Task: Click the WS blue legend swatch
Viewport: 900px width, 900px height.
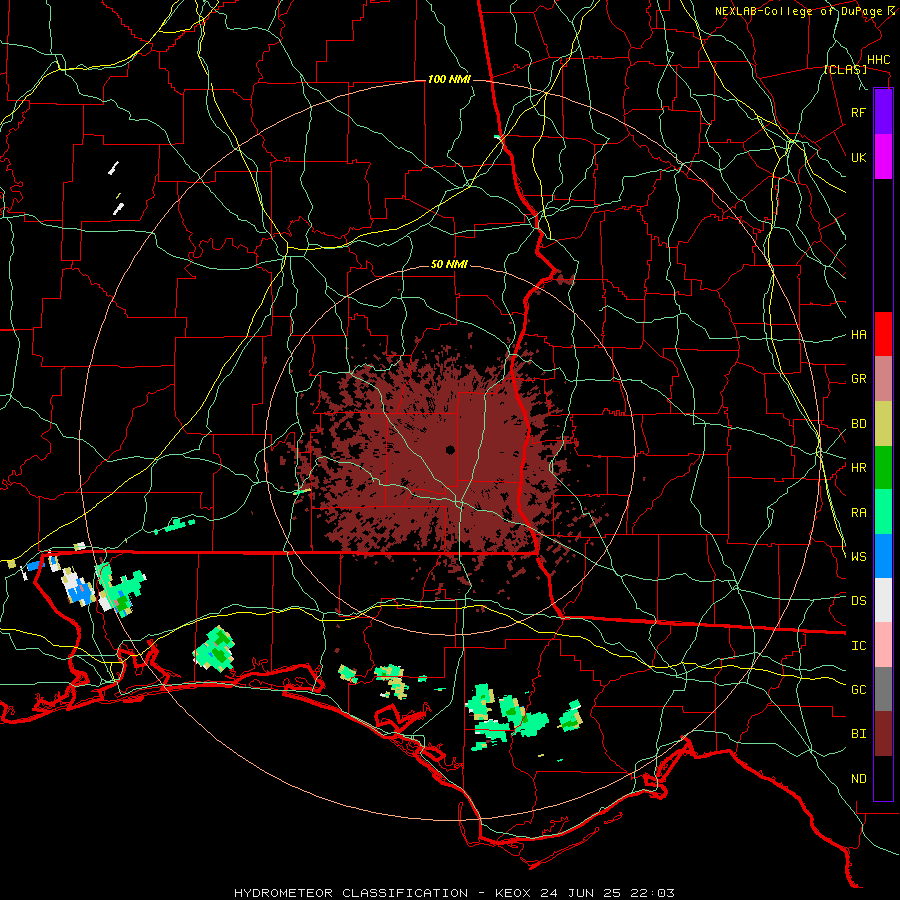Action: click(883, 556)
